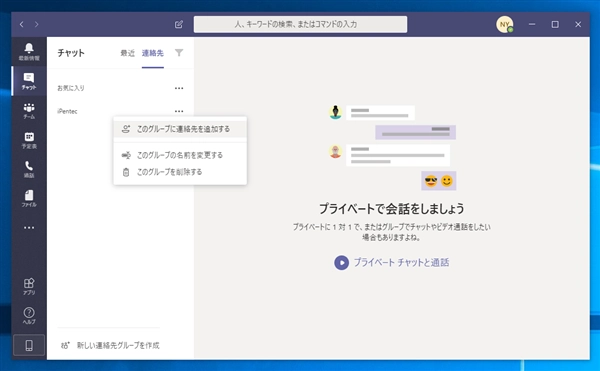Click the mobile app download icon
Screen dimensions: 600x371
29,345
